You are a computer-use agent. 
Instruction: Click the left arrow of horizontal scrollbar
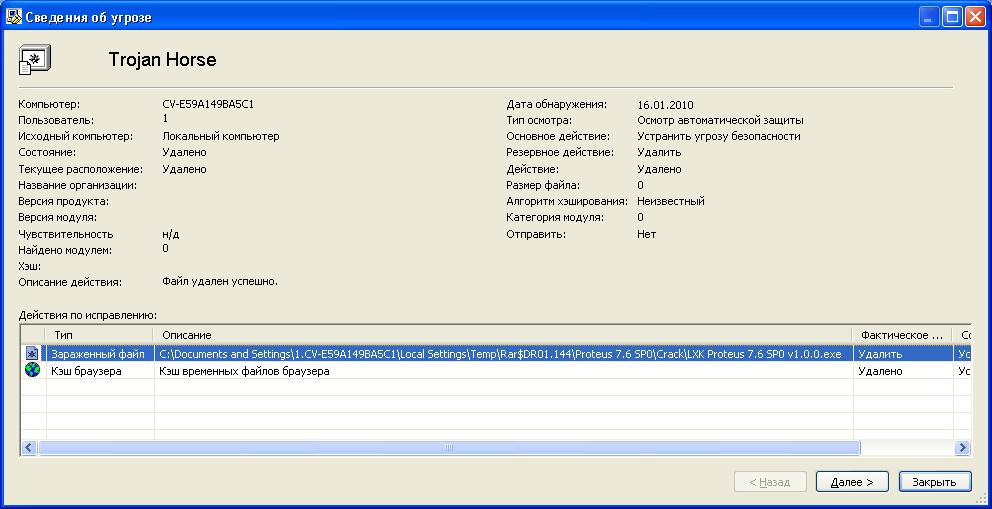pos(28,448)
